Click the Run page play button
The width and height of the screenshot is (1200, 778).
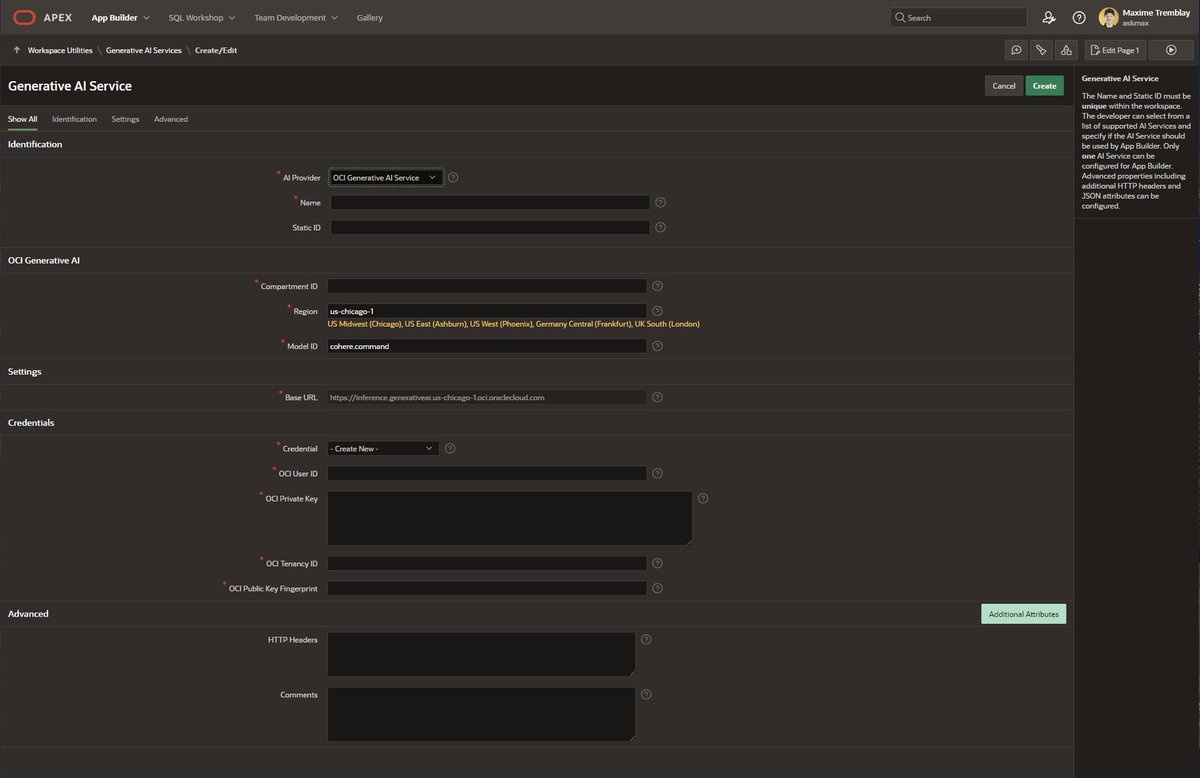pos(1170,50)
